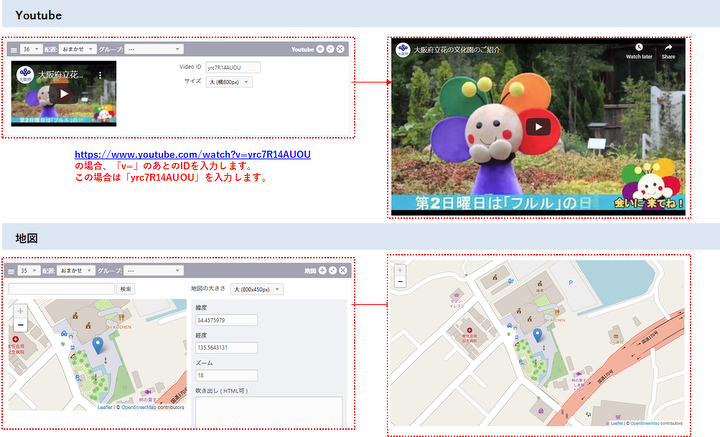
Task: Zoom out on the right preview map
Action: (400, 282)
